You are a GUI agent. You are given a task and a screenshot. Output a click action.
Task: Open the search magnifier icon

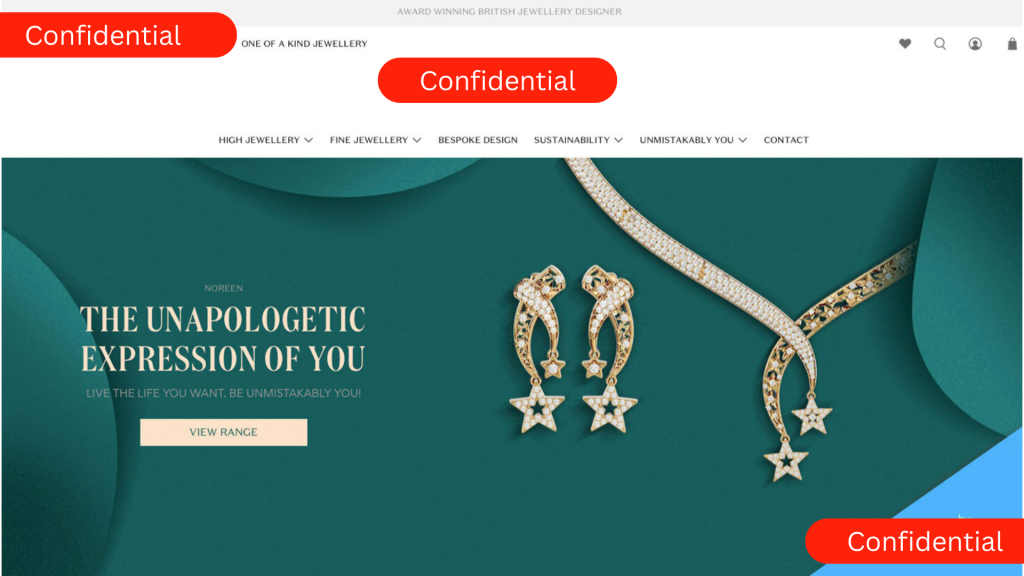tap(940, 44)
